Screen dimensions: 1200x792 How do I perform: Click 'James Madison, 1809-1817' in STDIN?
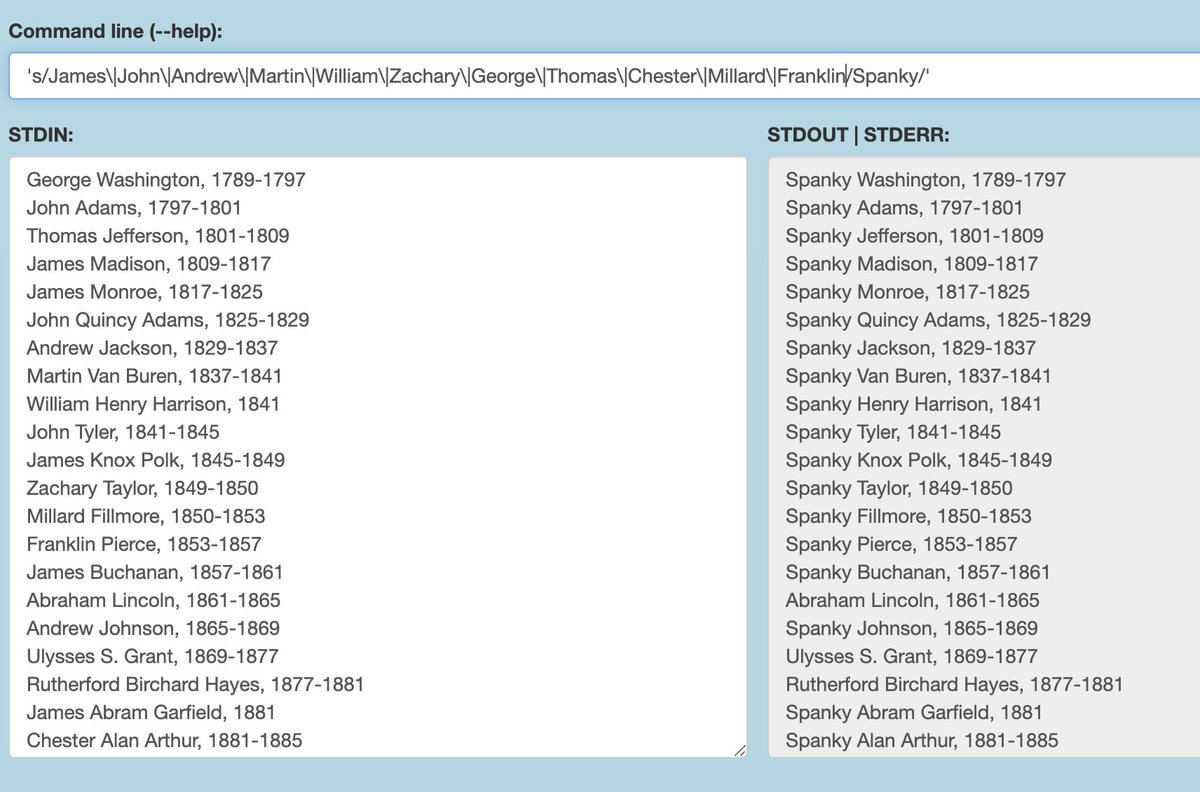[x=149, y=264]
